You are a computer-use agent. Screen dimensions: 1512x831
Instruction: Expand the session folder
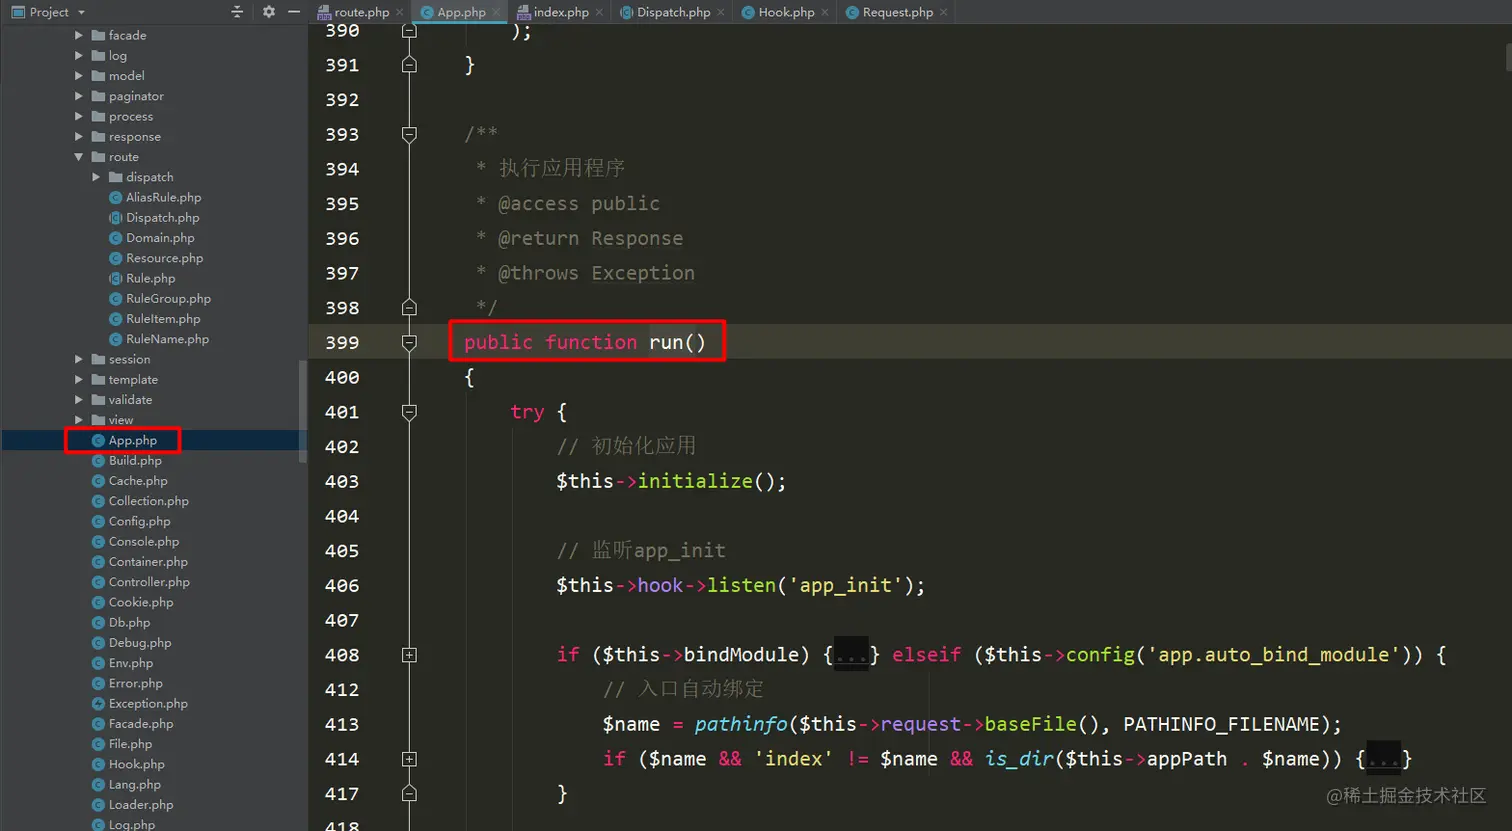79,359
